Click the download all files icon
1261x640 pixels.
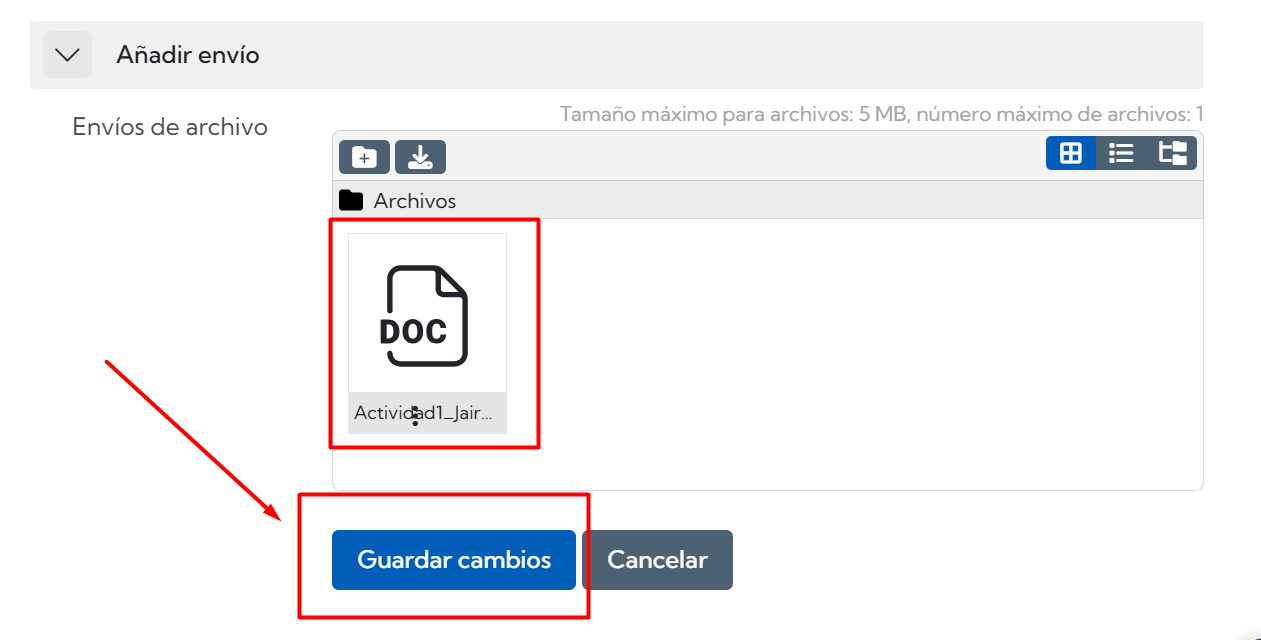coord(420,157)
